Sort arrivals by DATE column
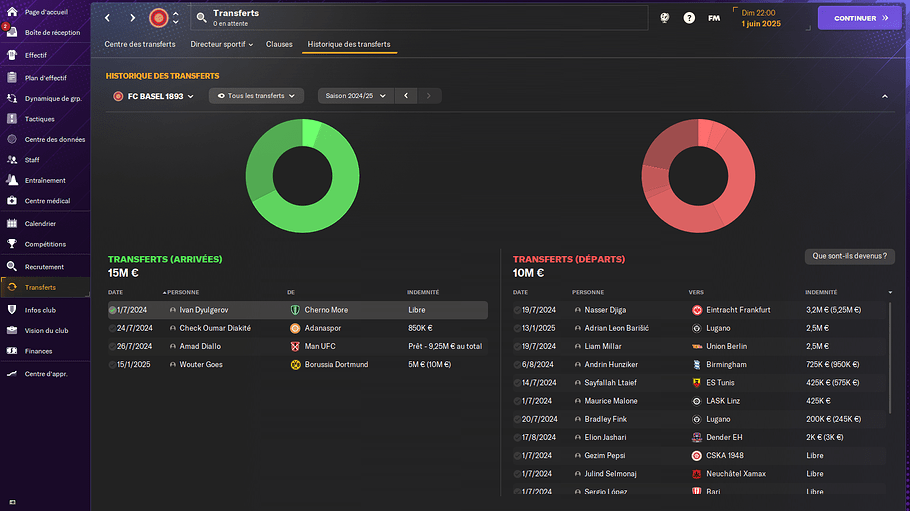Image resolution: width=910 pixels, height=511 pixels. click(x=115, y=292)
